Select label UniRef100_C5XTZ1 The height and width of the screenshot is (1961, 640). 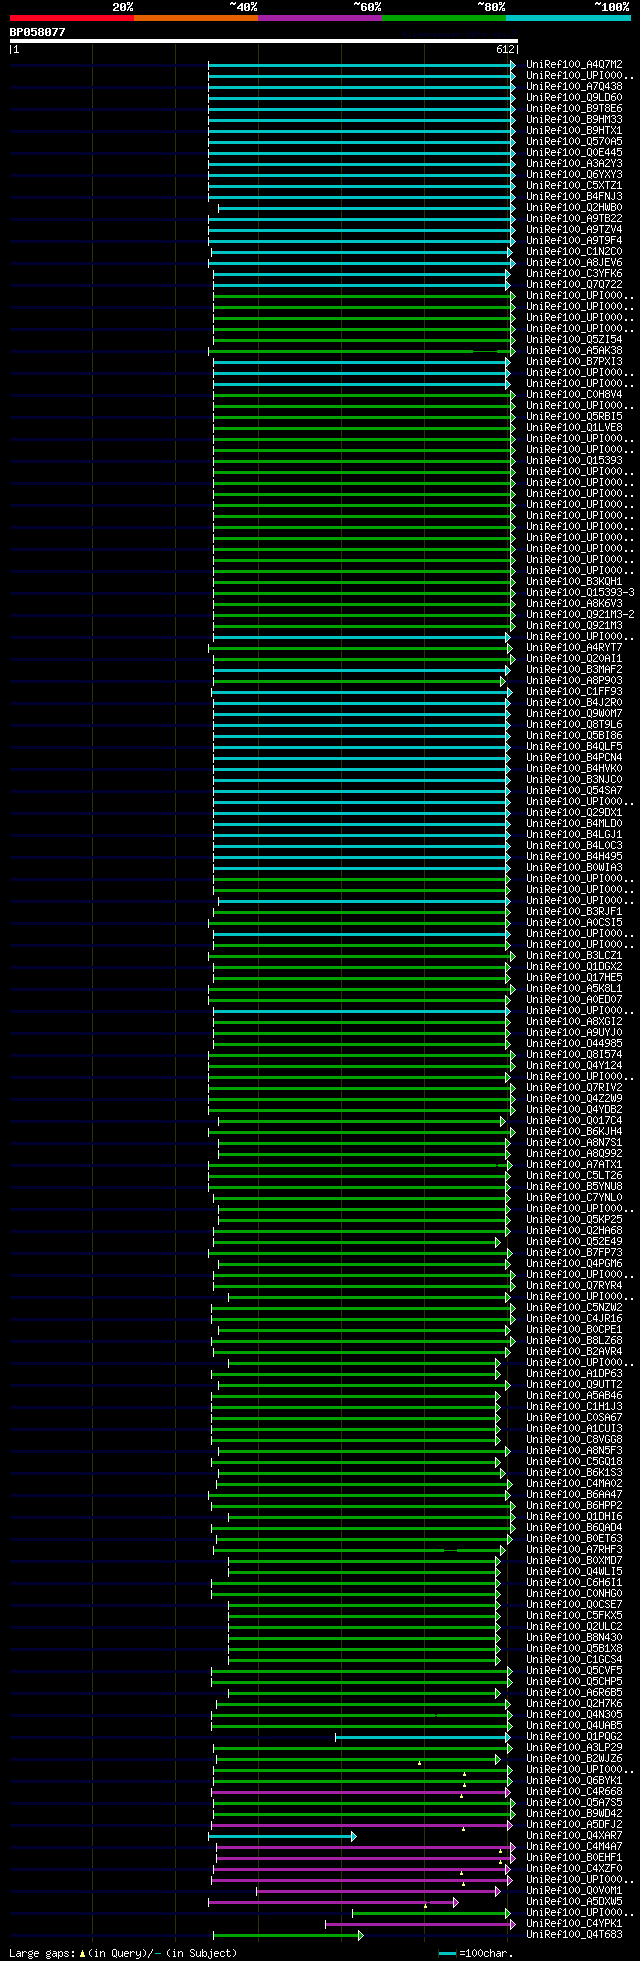pyautogui.click(x=574, y=186)
